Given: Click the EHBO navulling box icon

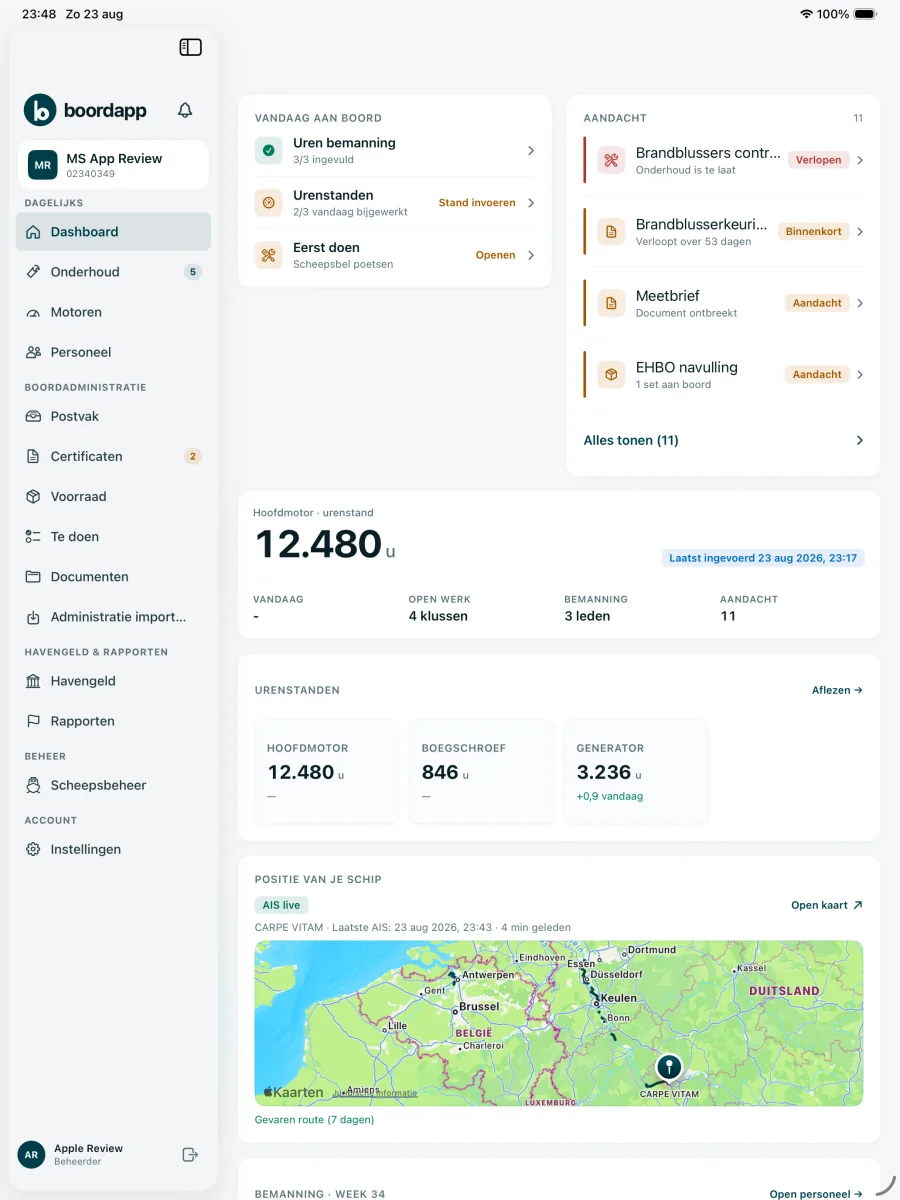Looking at the screenshot, I should pyautogui.click(x=611, y=374).
